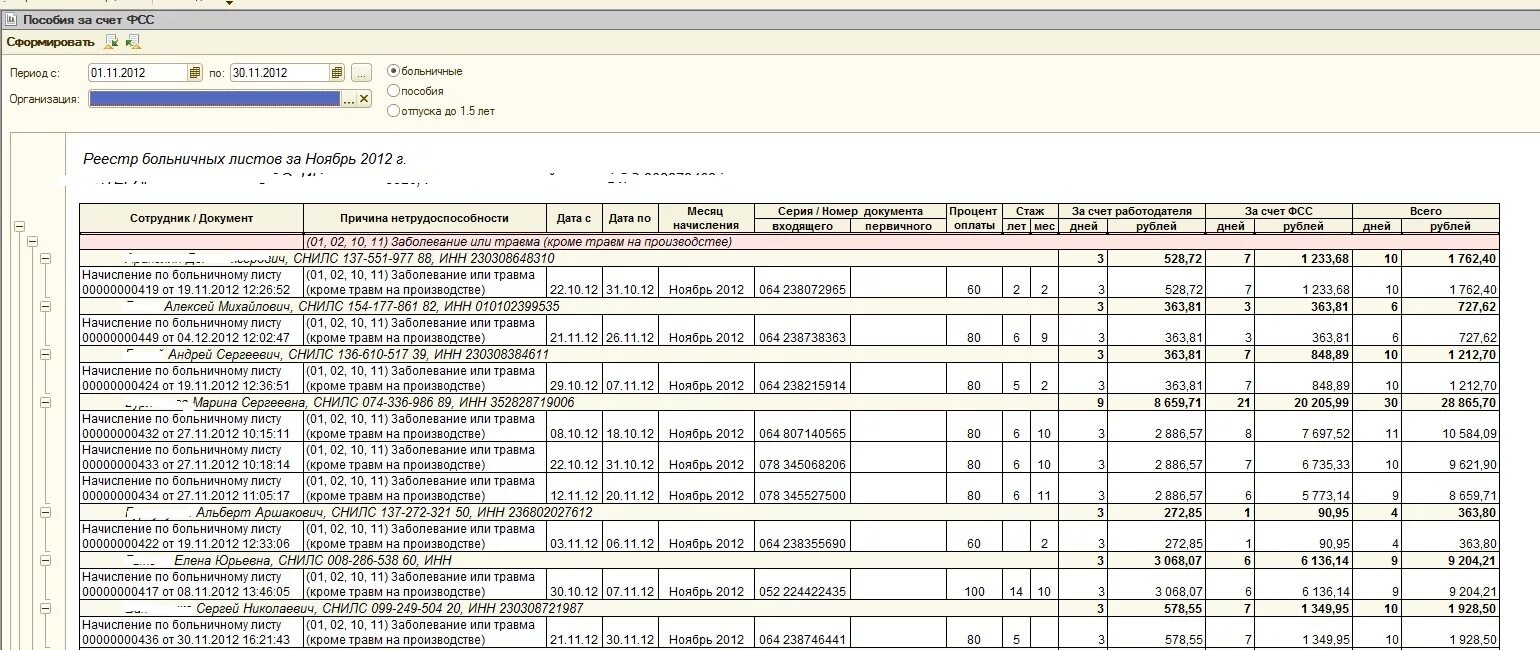Click the report window icon beside Пособия за счет ФСС
The image size is (1540, 650).
pyautogui.click(x=11, y=19)
